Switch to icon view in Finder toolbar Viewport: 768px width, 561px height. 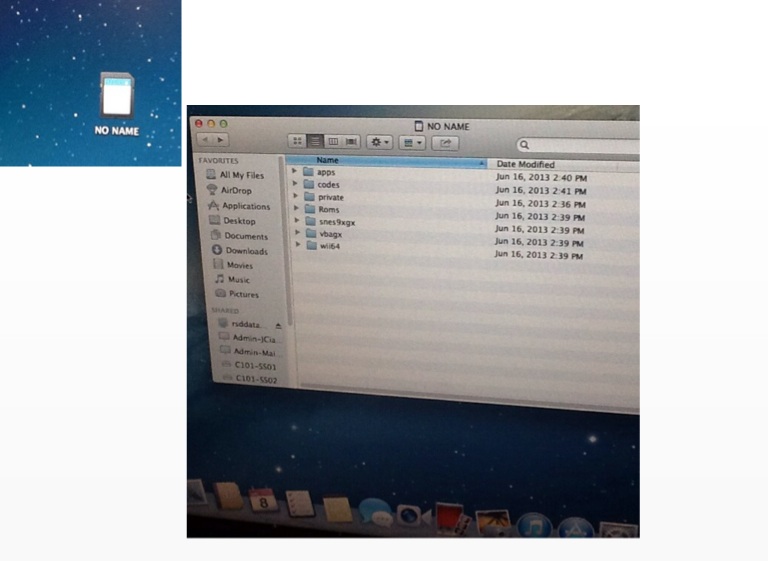click(296, 142)
